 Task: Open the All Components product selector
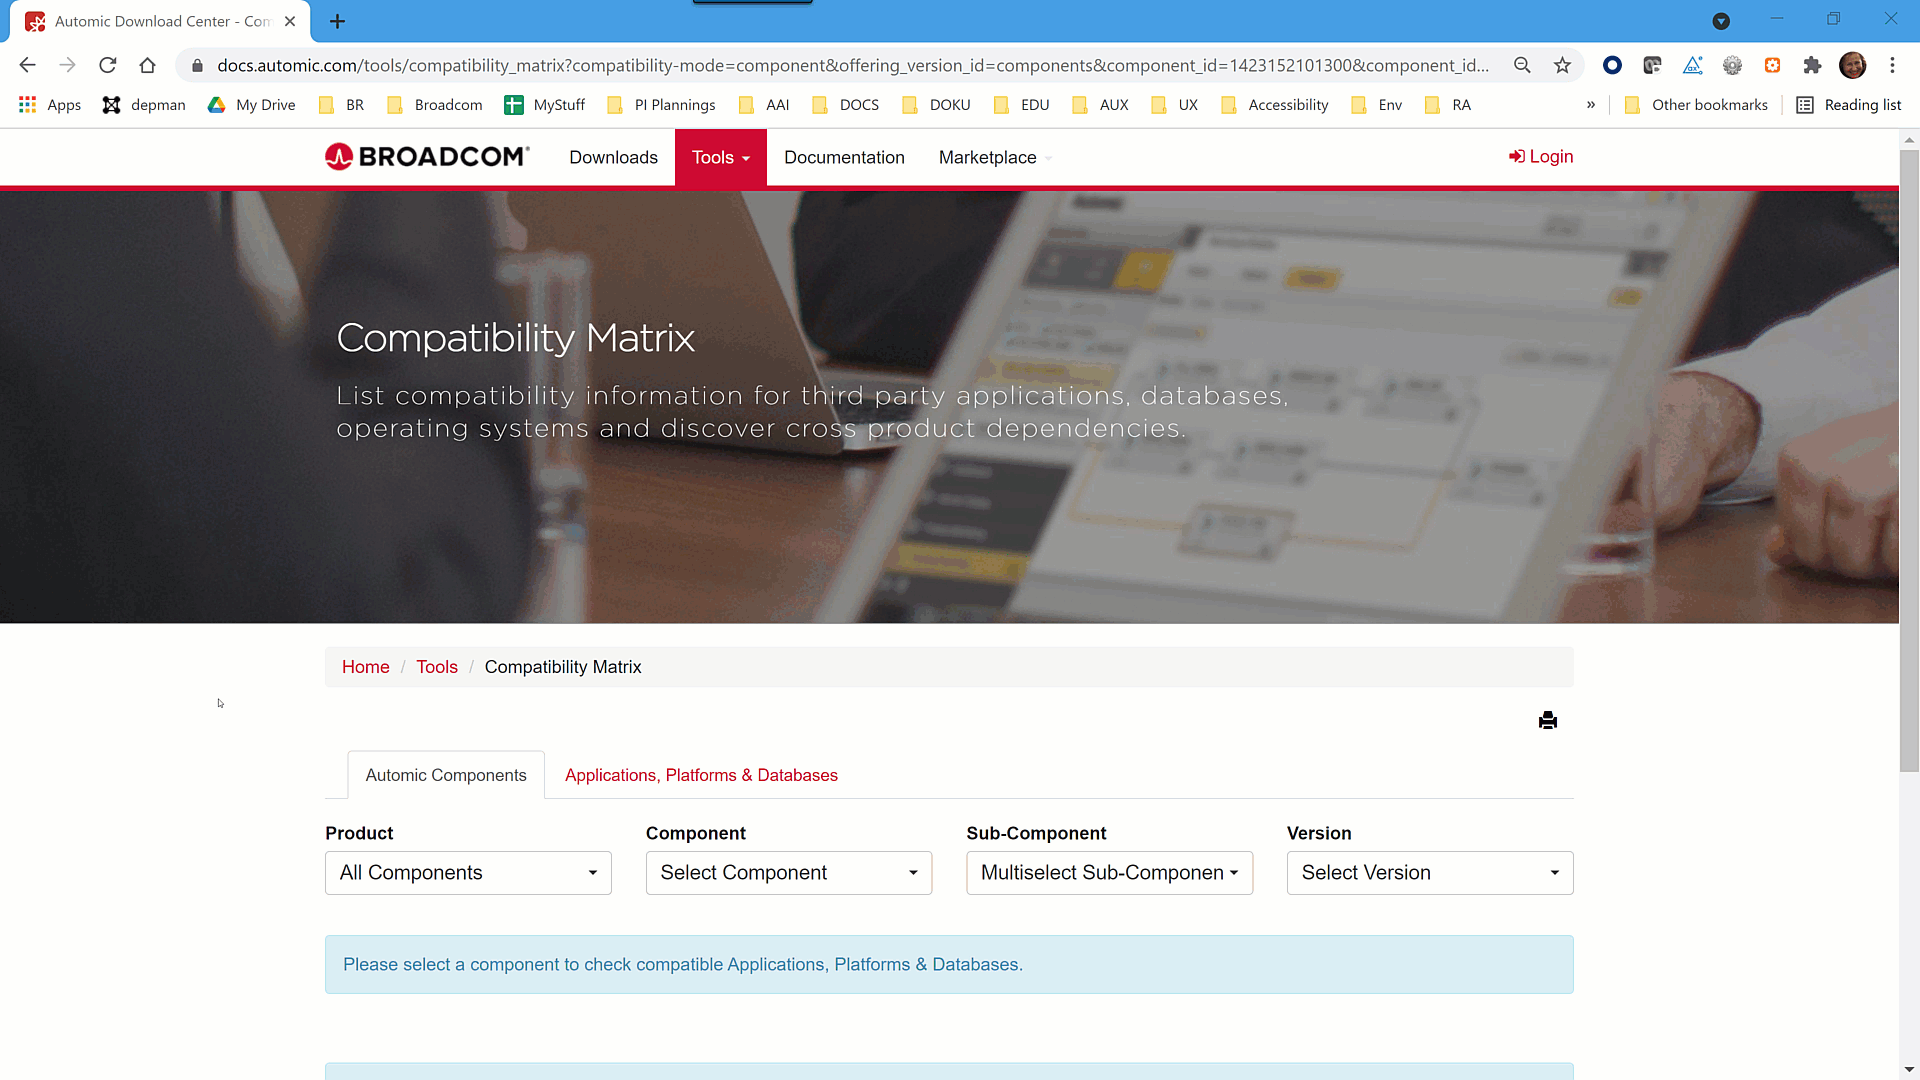click(467, 872)
